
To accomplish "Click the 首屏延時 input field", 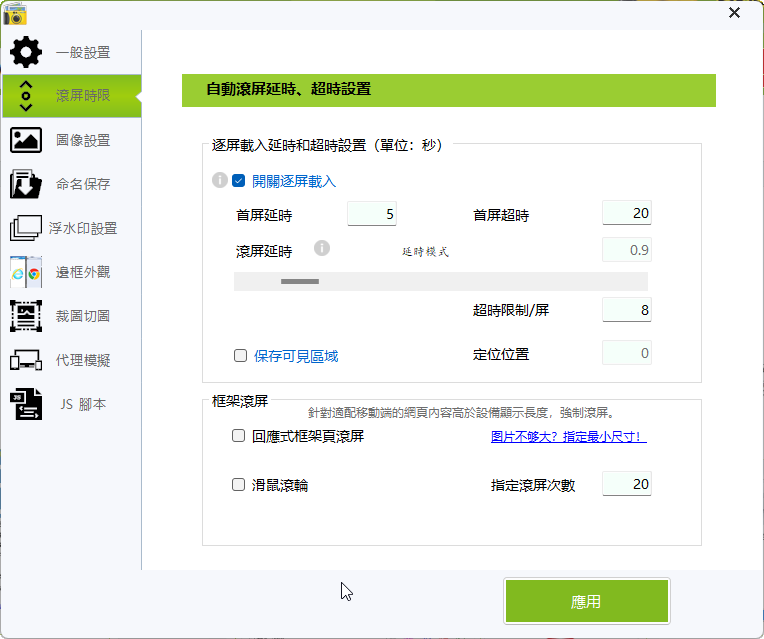I will click(x=372, y=214).
